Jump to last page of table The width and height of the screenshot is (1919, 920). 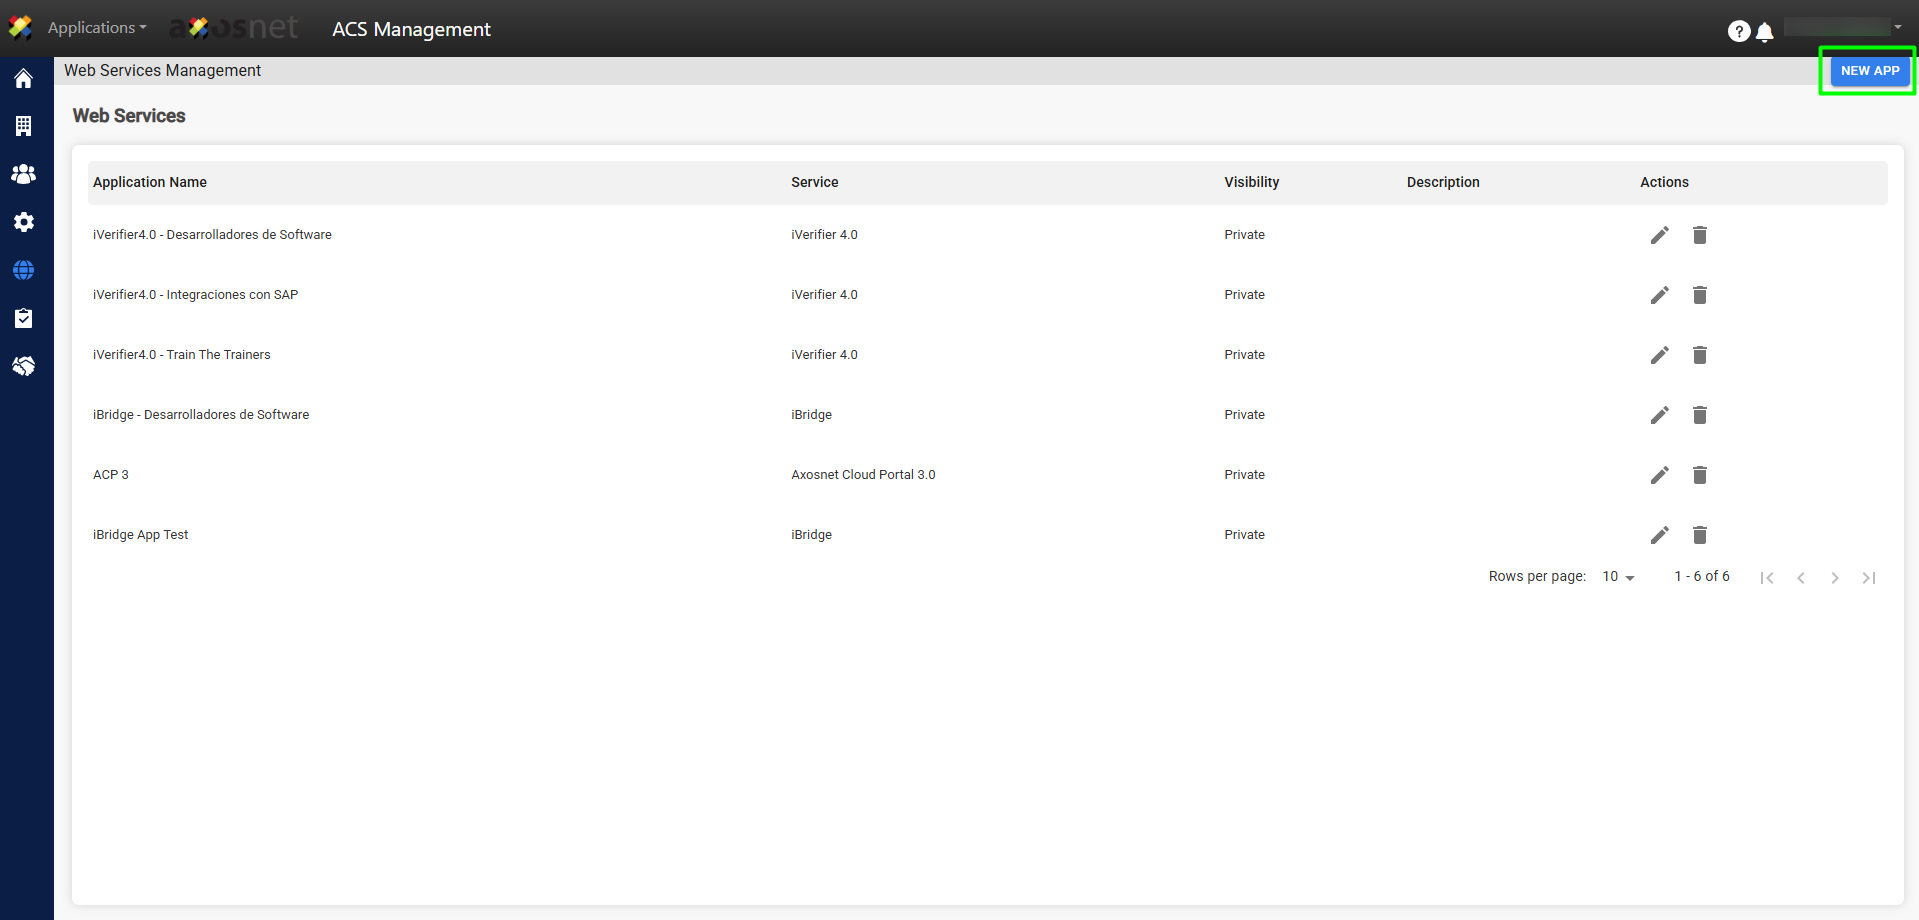point(1868,578)
